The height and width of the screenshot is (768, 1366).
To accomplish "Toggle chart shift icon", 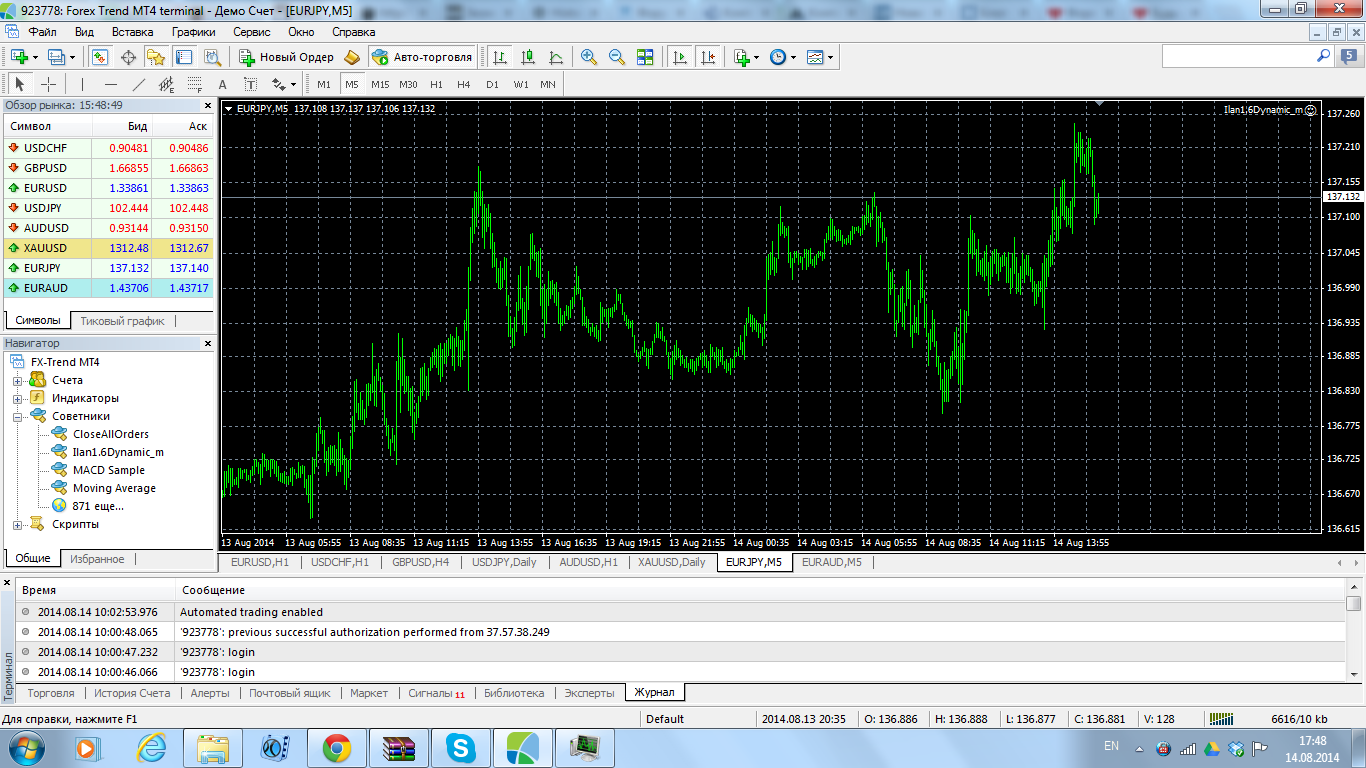I will point(708,57).
